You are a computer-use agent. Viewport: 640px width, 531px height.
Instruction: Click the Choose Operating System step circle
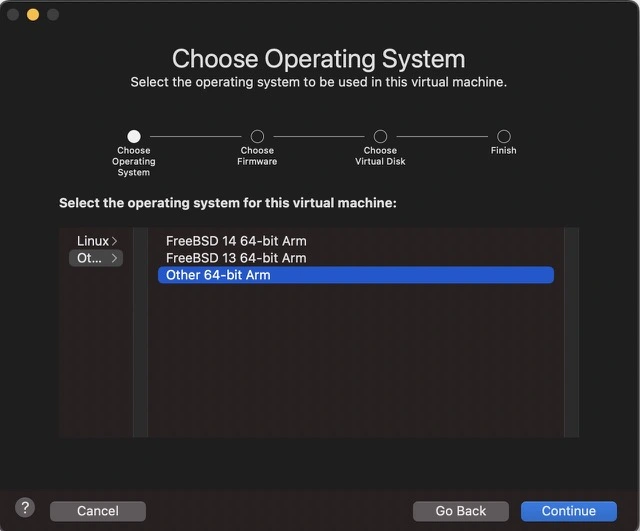coord(134,136)
